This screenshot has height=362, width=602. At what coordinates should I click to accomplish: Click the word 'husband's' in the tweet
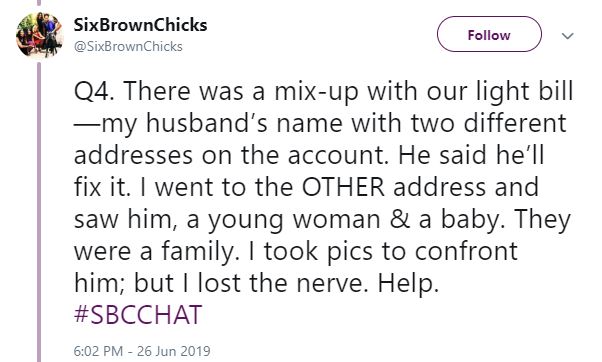[x=206, y=124]
